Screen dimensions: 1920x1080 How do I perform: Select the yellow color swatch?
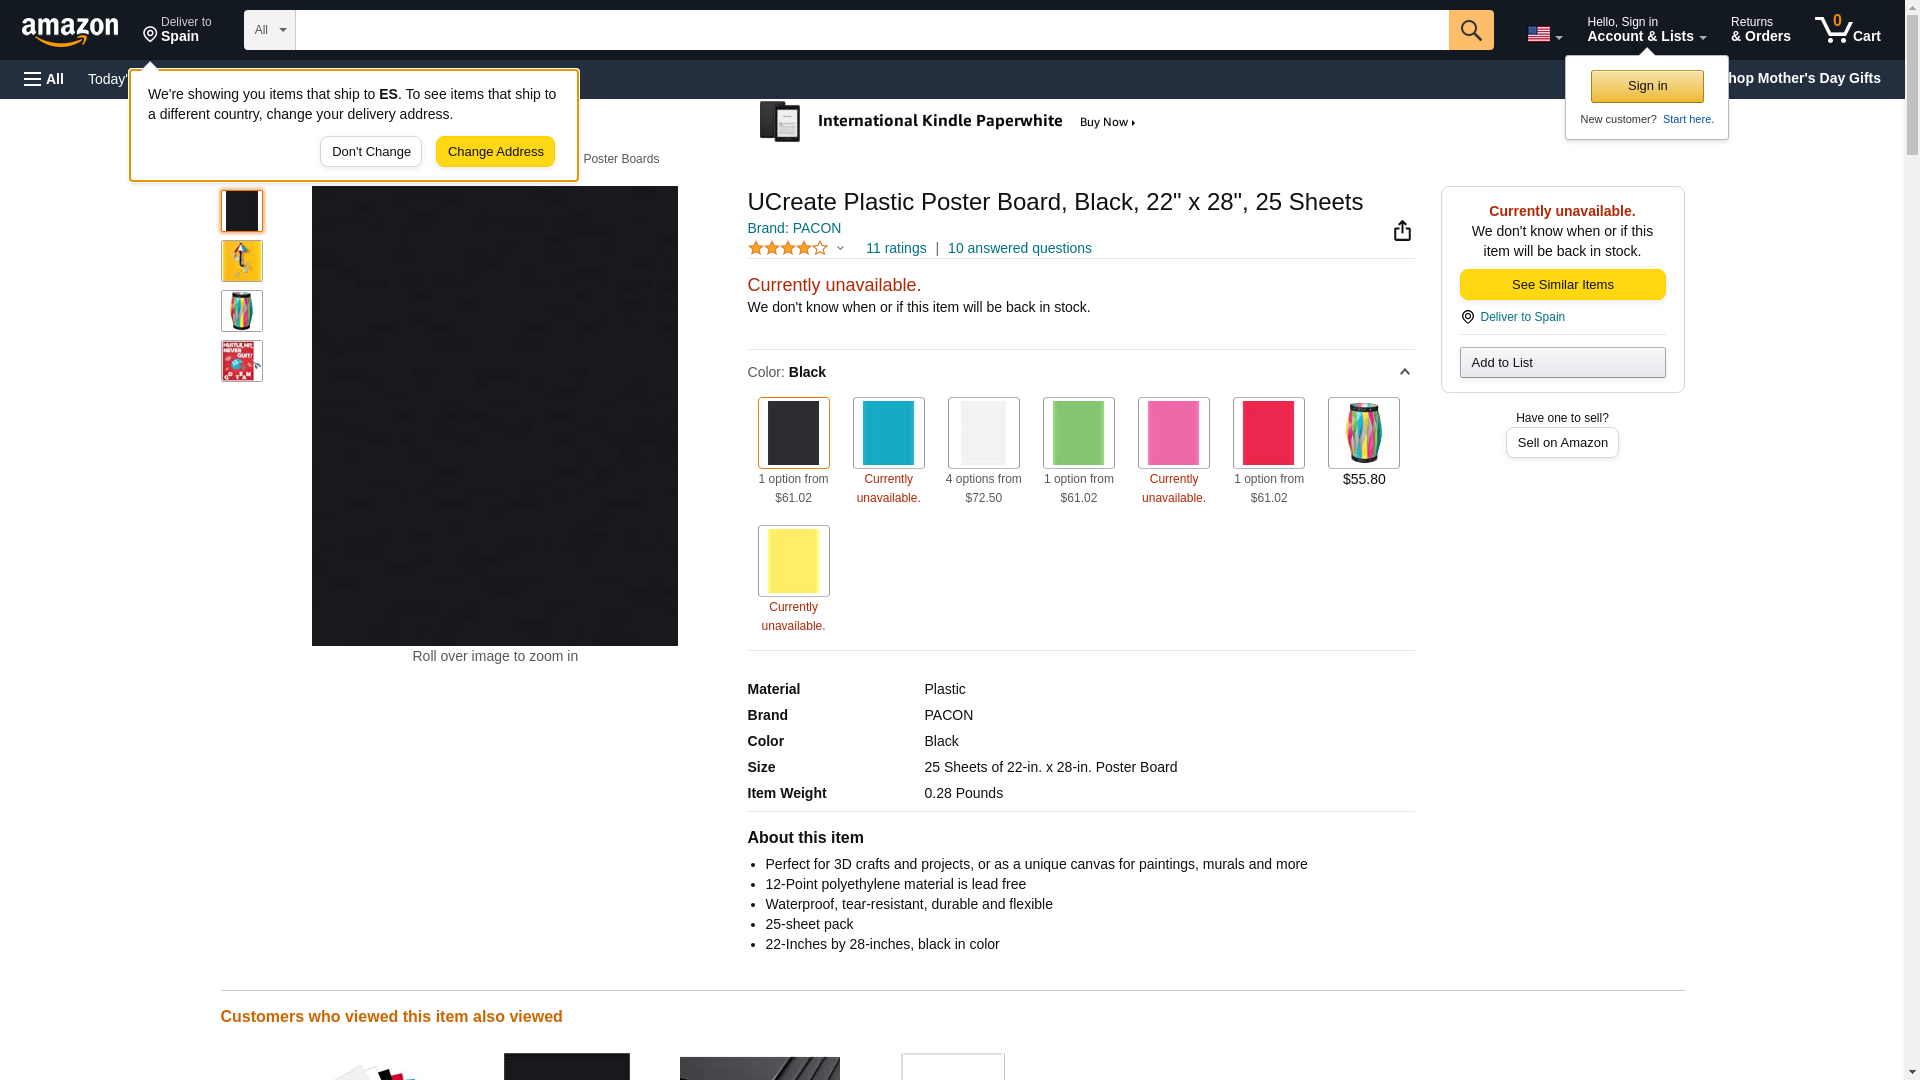(793, 561)
